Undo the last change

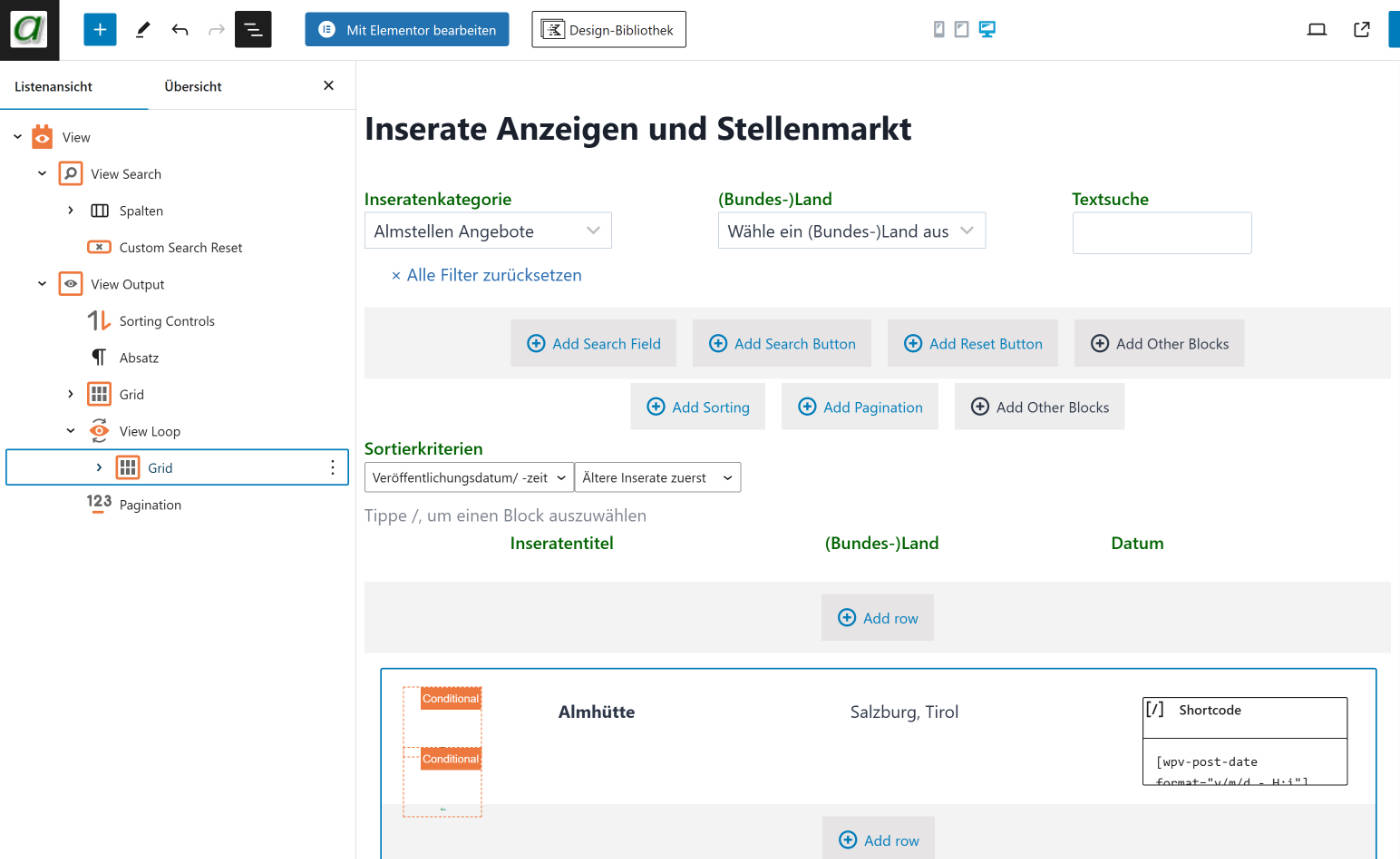(180, 30)
